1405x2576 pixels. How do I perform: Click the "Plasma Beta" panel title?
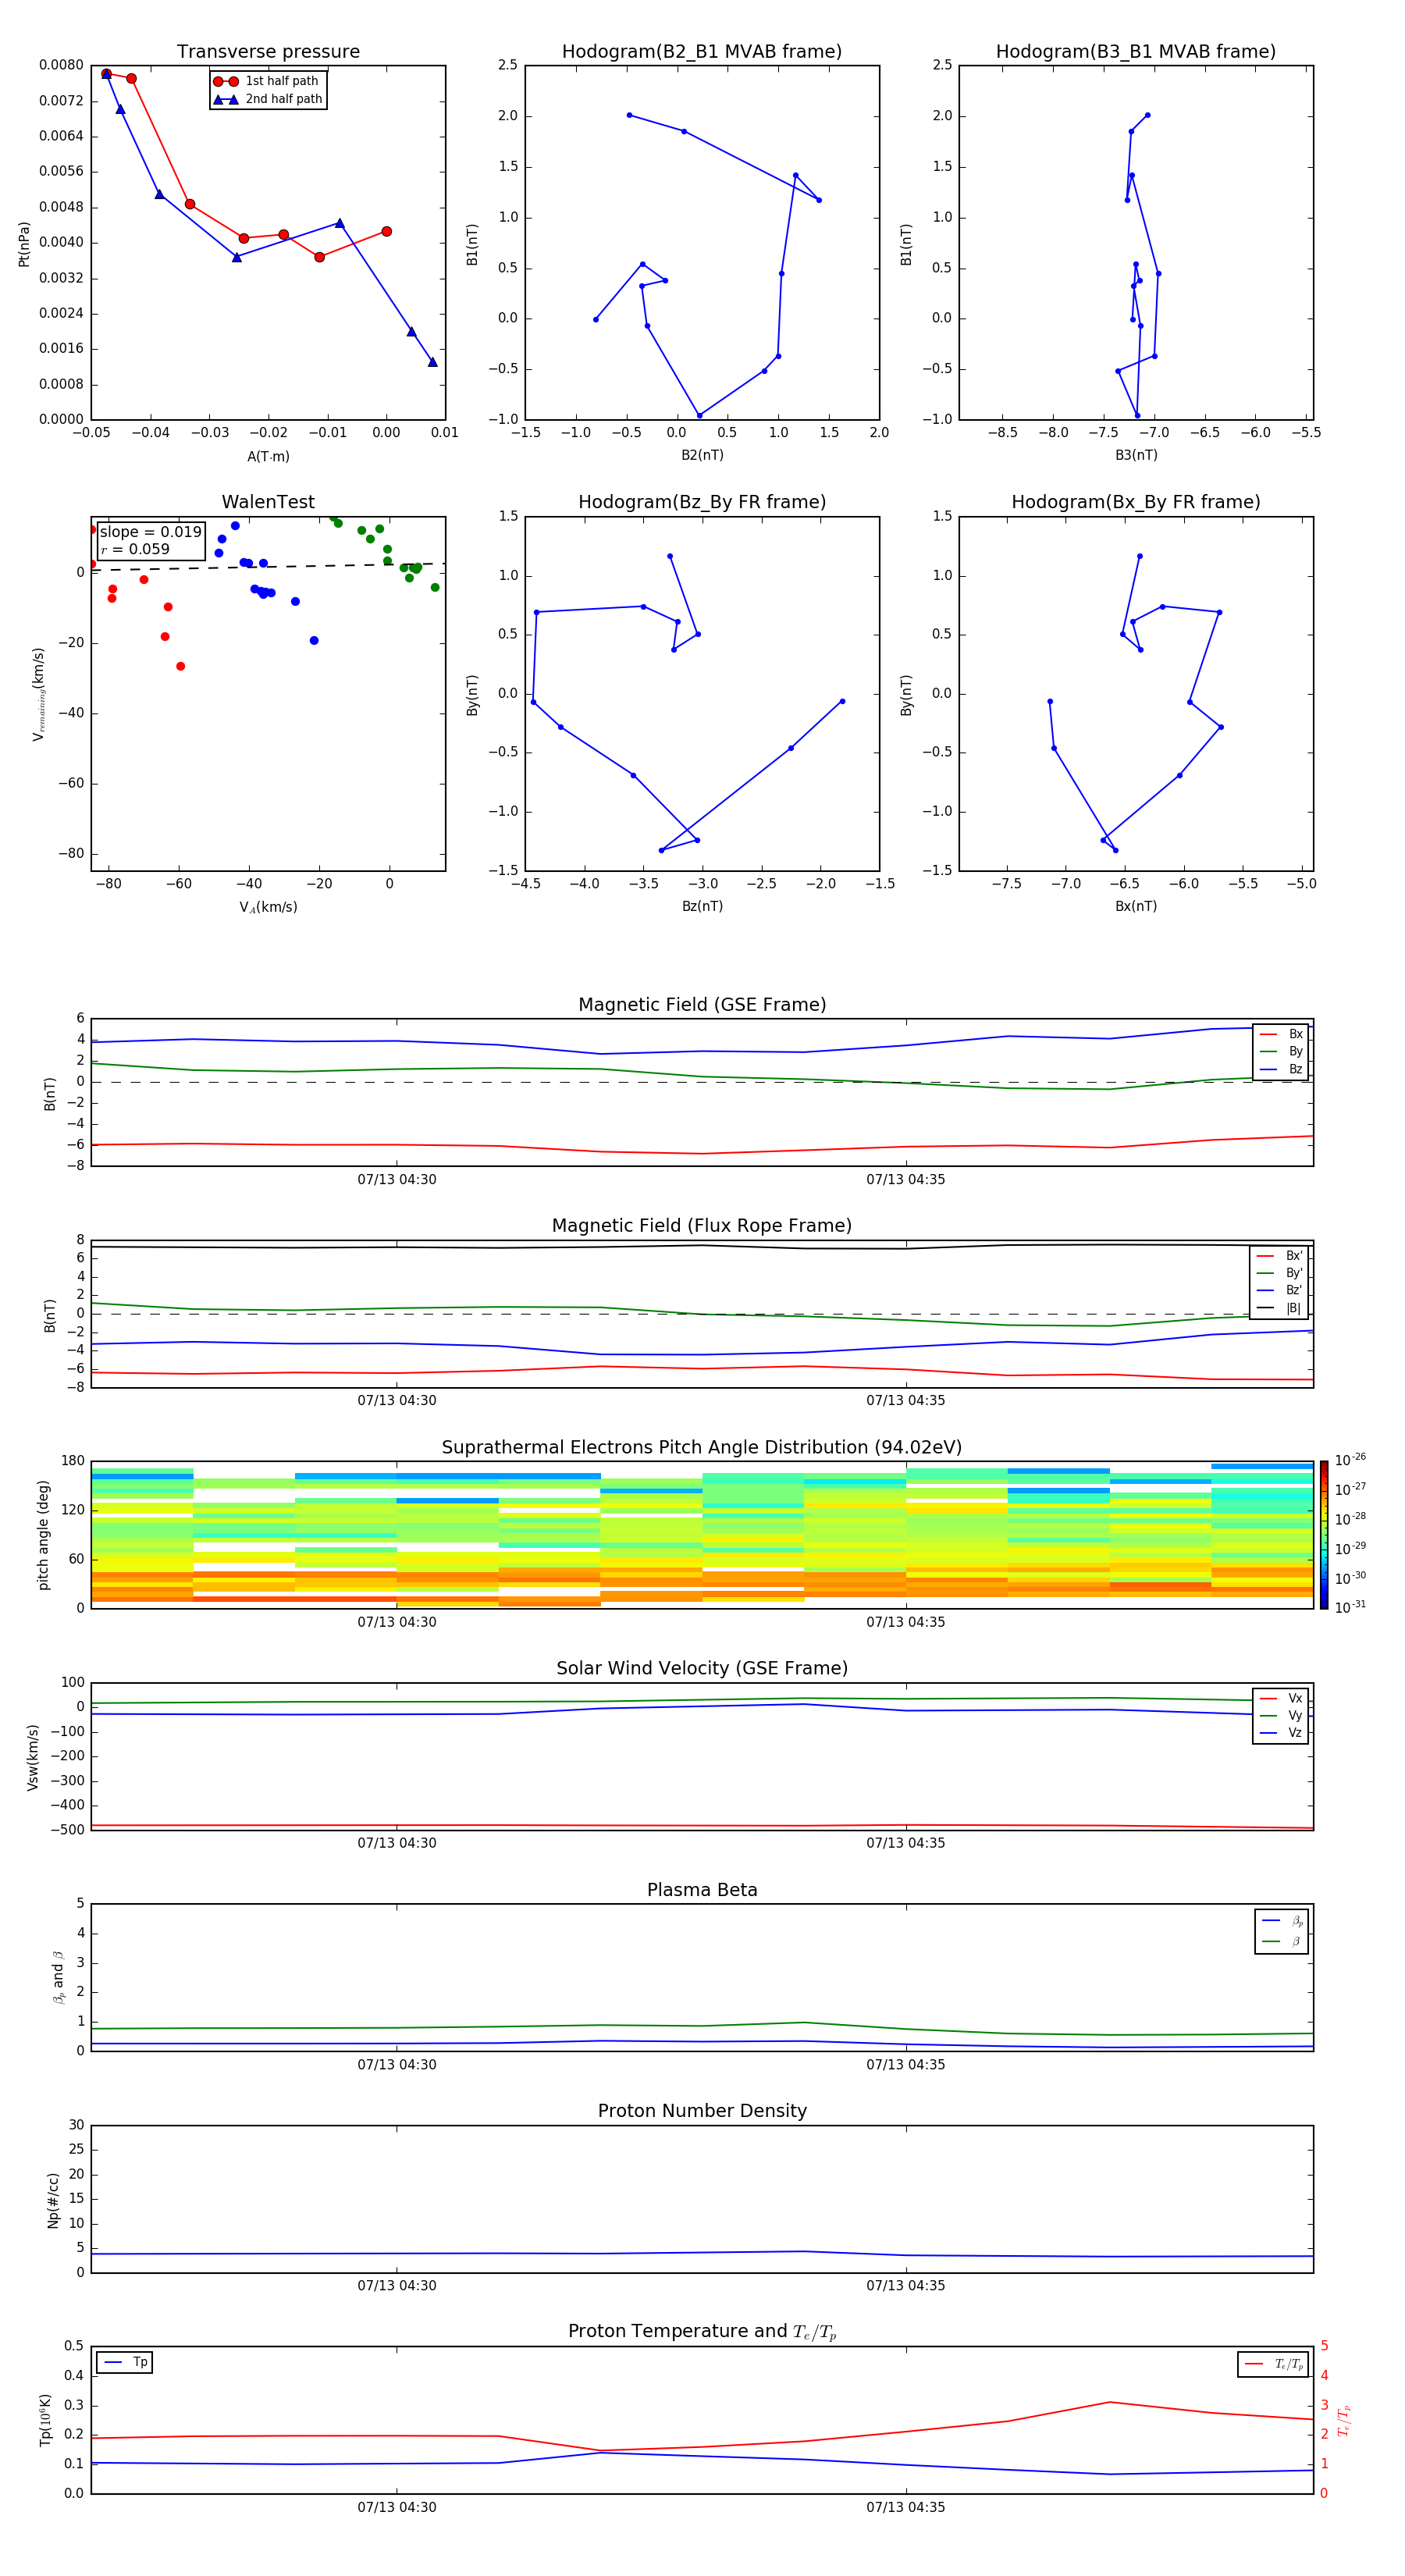click(702, 1891)
